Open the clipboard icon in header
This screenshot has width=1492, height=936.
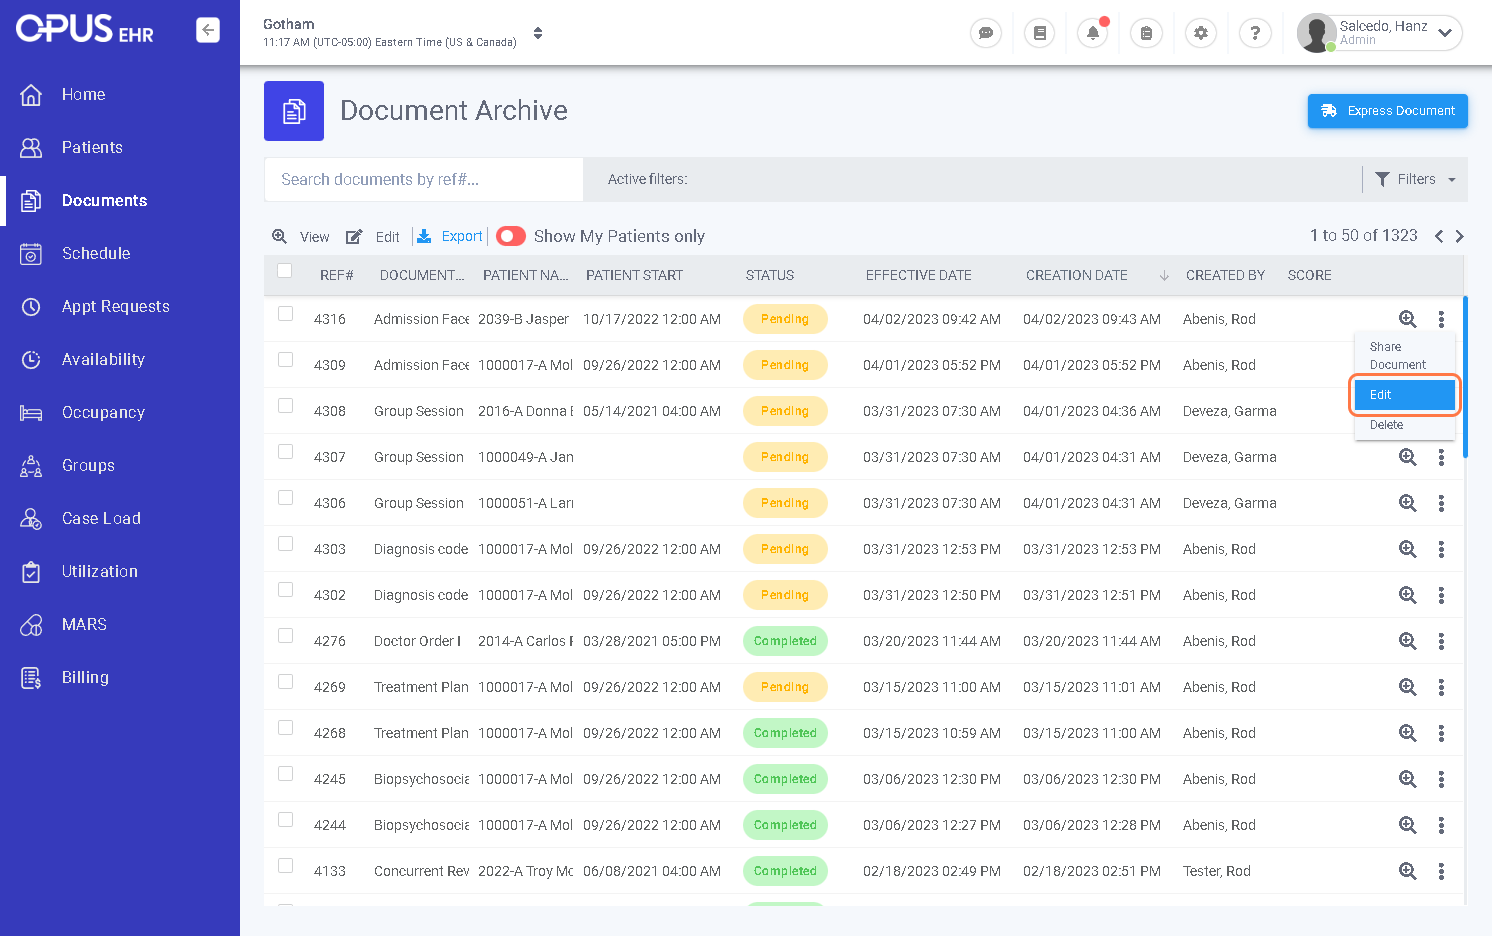pos(1146,33)
